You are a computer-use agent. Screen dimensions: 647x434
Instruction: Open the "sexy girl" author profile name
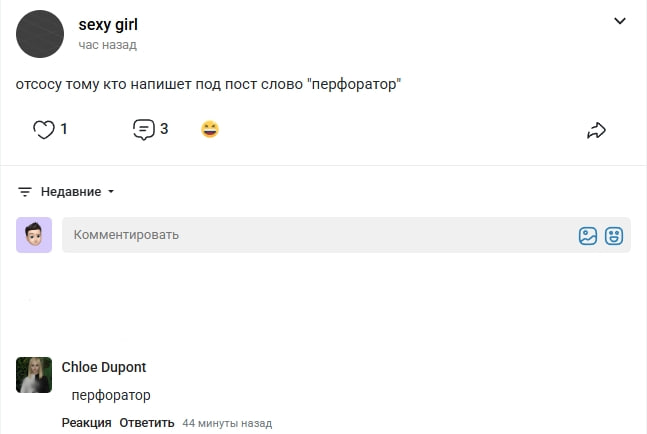(108, 25)
